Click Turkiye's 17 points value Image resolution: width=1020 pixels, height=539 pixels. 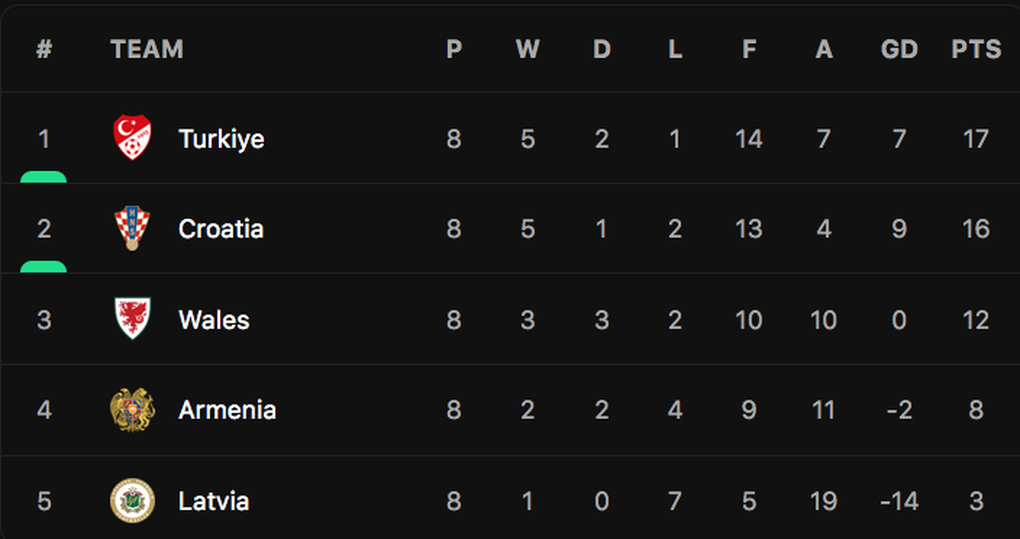(976, 138)
